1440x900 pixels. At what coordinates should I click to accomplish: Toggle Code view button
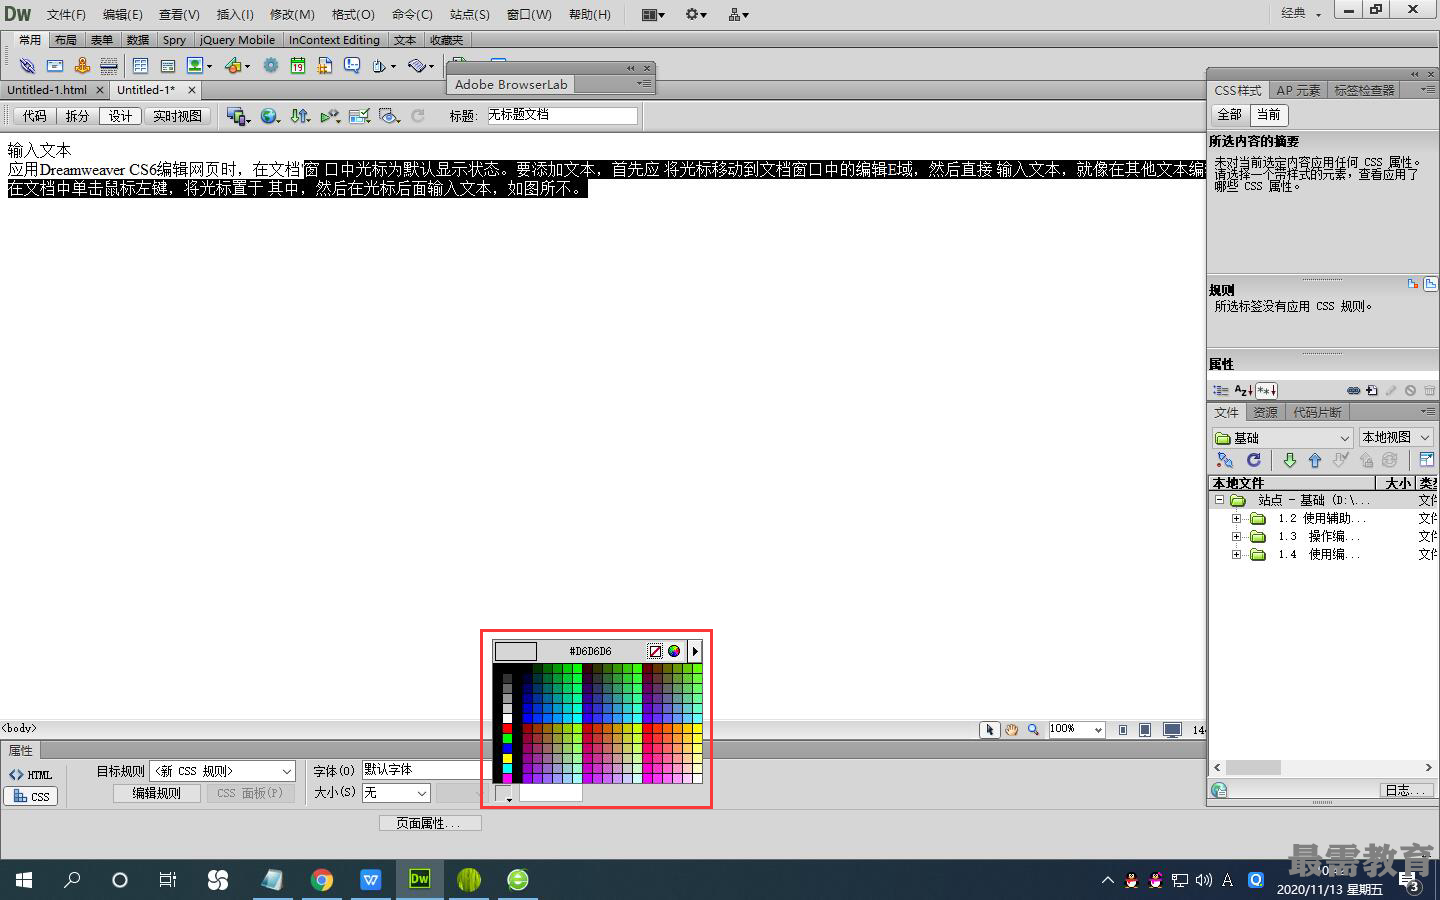(x=34, y=116)
